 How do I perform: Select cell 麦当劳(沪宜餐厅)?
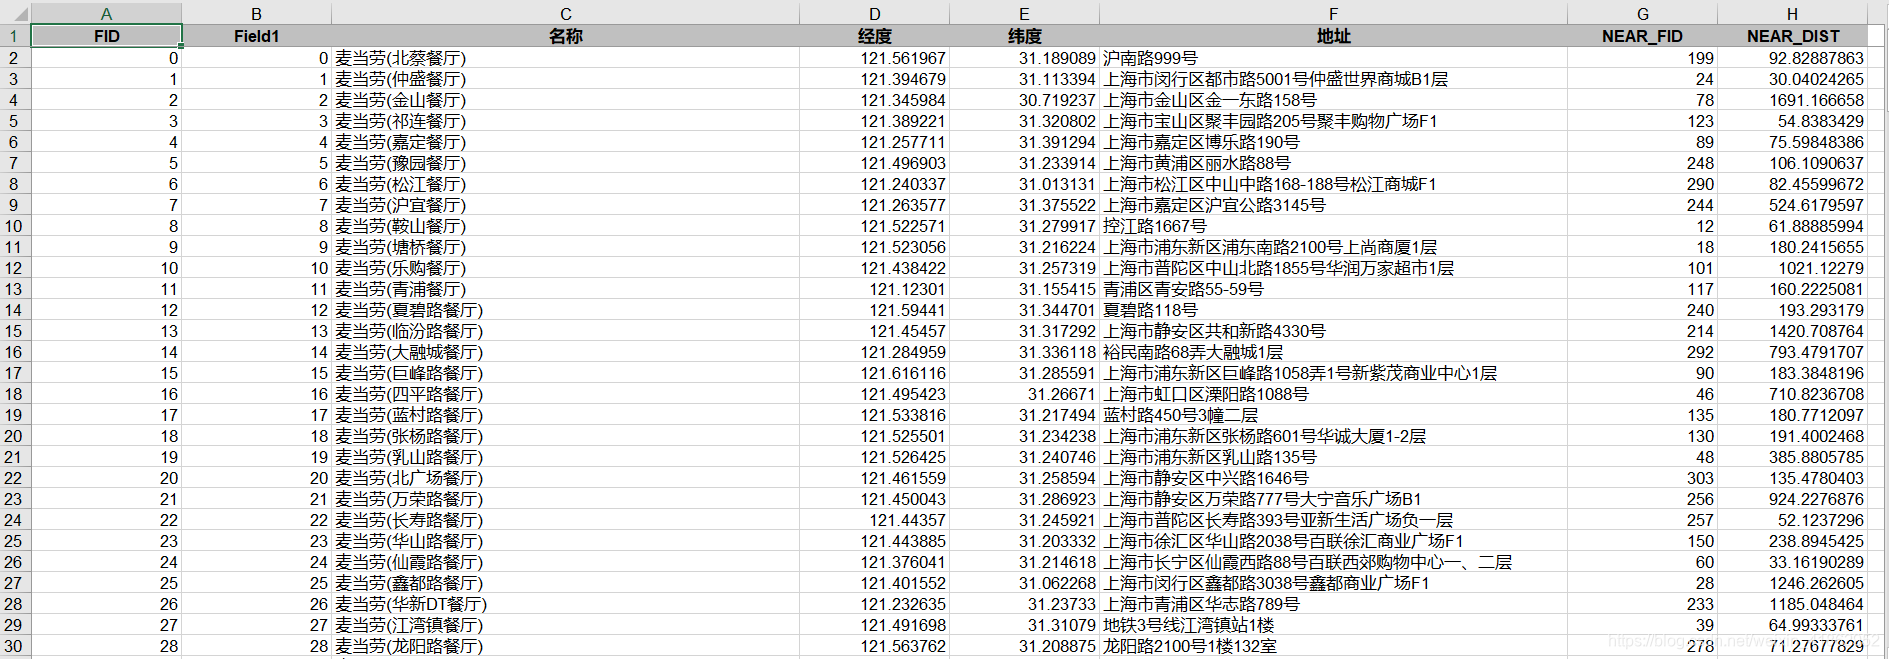click(565, 205)
